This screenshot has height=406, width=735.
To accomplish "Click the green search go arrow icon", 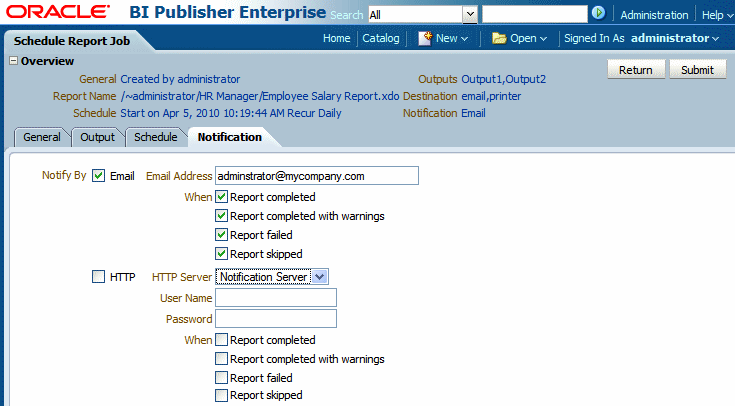I will click(x=598, y=13).
